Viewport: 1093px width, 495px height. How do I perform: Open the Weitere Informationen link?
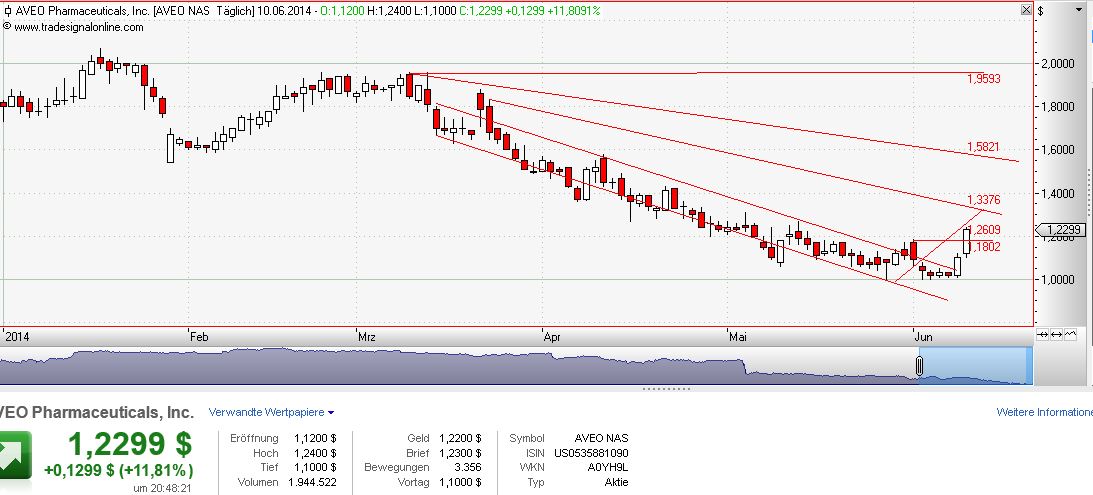click(x=1044, y=412)
